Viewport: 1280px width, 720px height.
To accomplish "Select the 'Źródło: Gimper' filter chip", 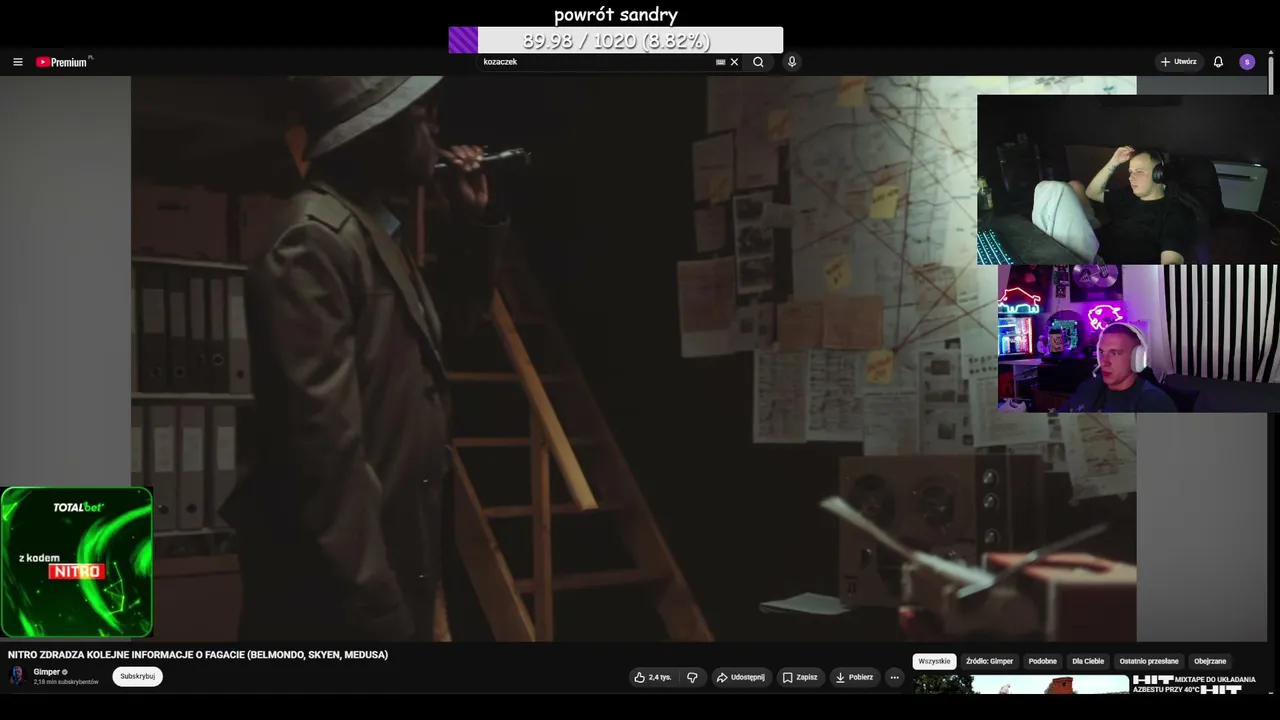I will pyautogui.click(x=990, y=661).
